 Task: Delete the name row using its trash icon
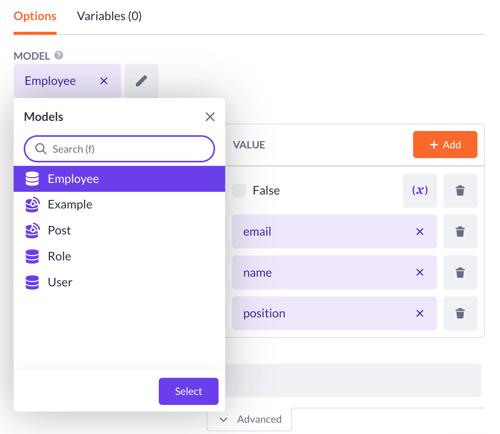[x=460, y=272]
